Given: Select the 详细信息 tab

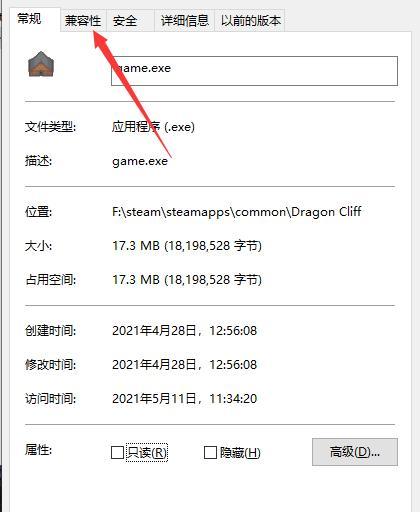Looking at the screenshot, I should tap(184, 21).
